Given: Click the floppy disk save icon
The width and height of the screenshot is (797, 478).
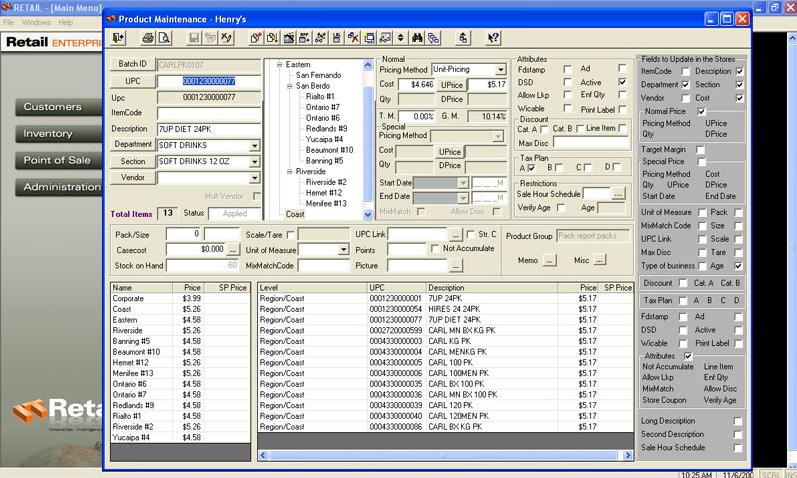Looking at the screenshot, I should [194, 38].
